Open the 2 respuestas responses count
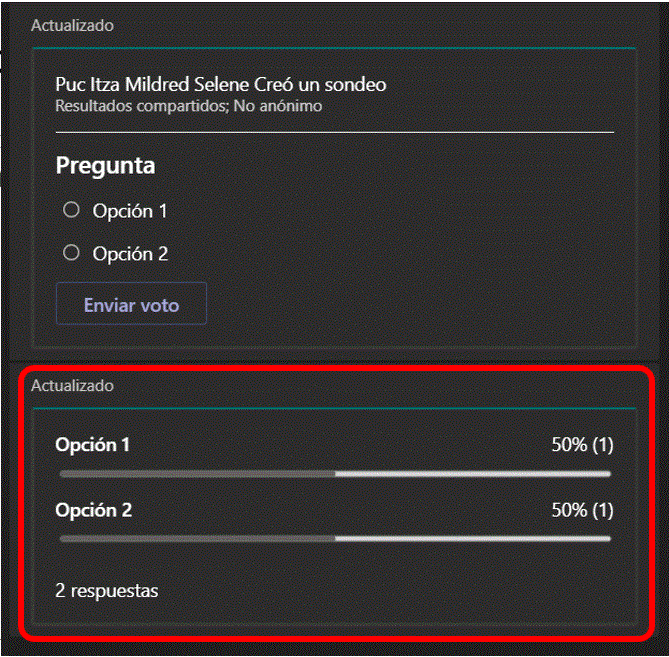Viewport: 669px width, 657px height. 106,590
